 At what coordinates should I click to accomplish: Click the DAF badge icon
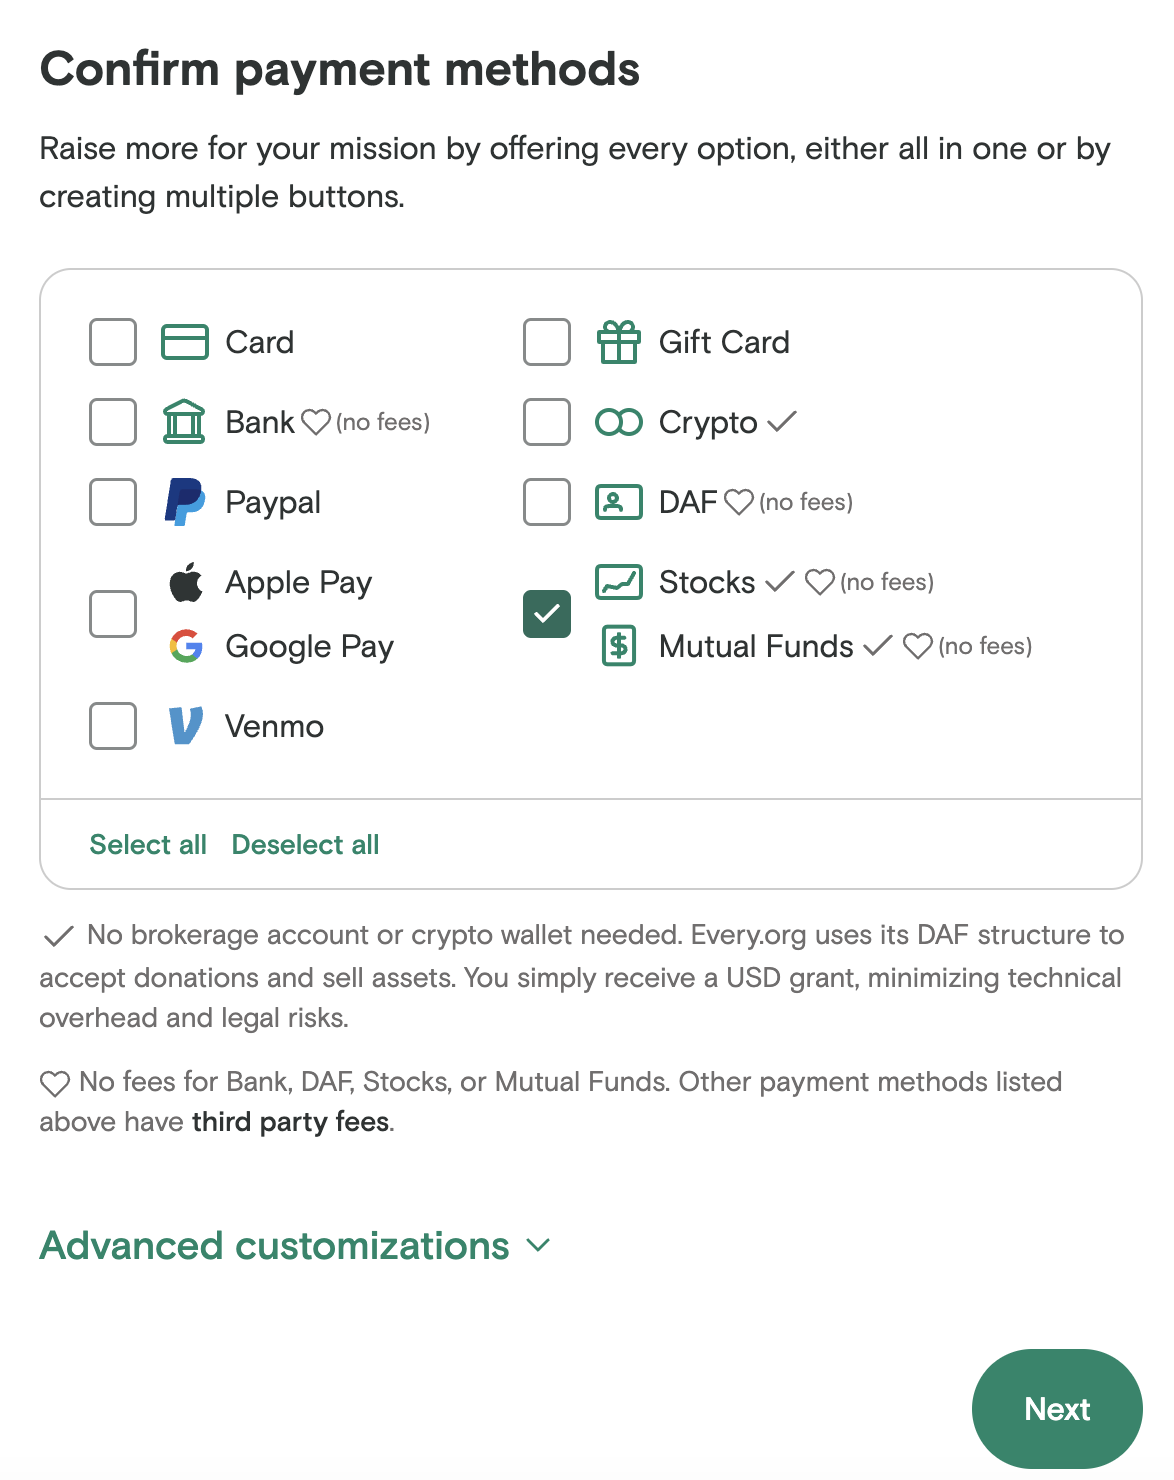[619, 502]
